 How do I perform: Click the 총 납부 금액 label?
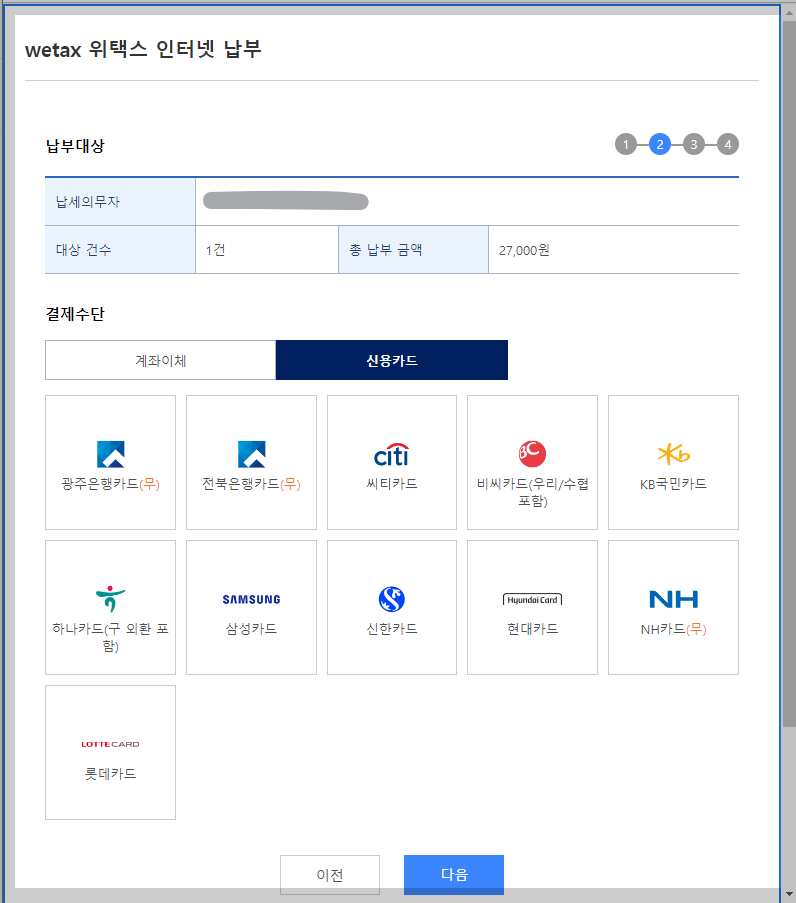click(x=385, y=250)
